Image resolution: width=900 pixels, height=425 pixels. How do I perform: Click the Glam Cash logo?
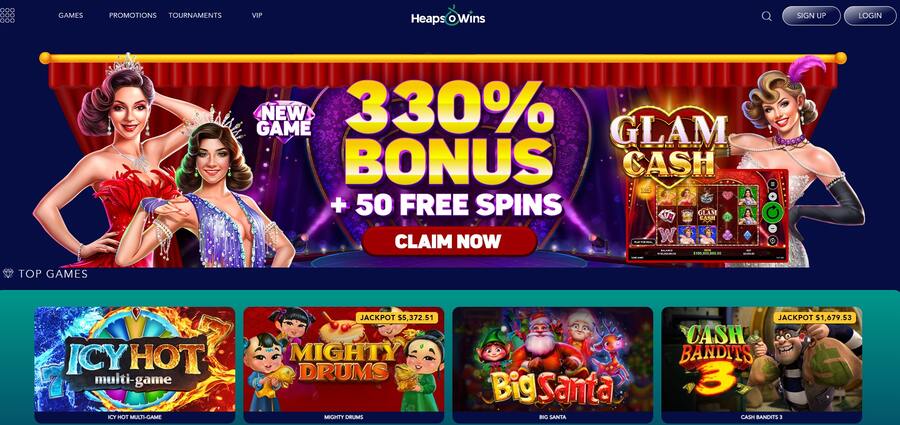[x=669, y=143]
